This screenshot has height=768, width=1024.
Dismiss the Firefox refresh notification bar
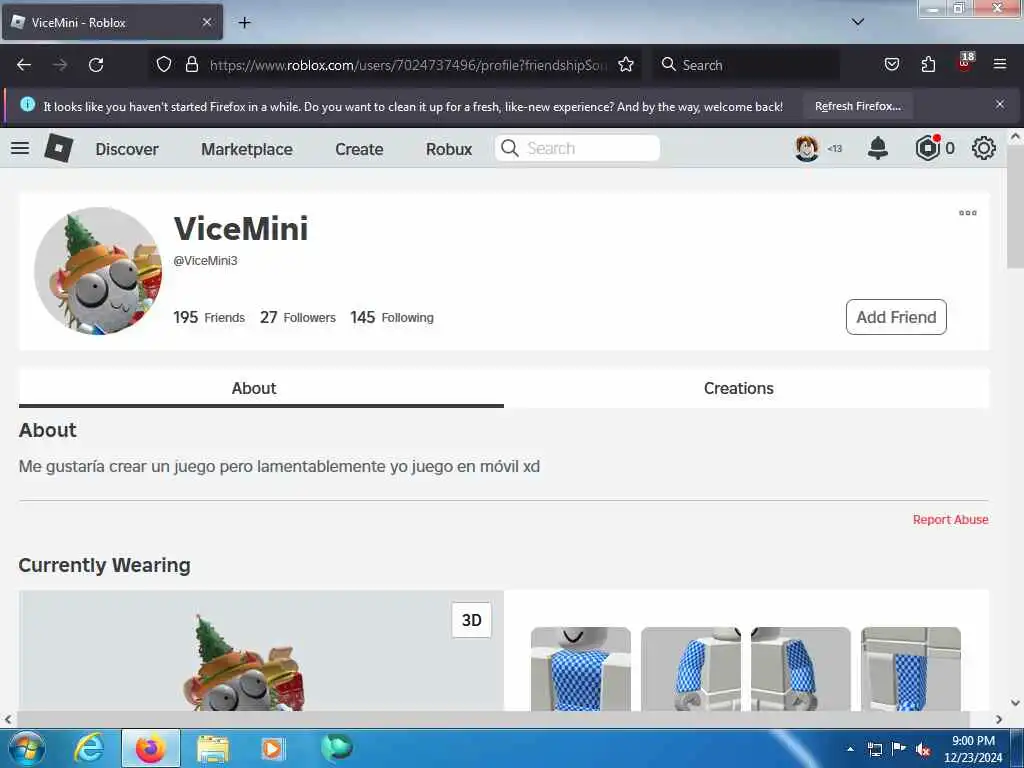click(999, 104)
